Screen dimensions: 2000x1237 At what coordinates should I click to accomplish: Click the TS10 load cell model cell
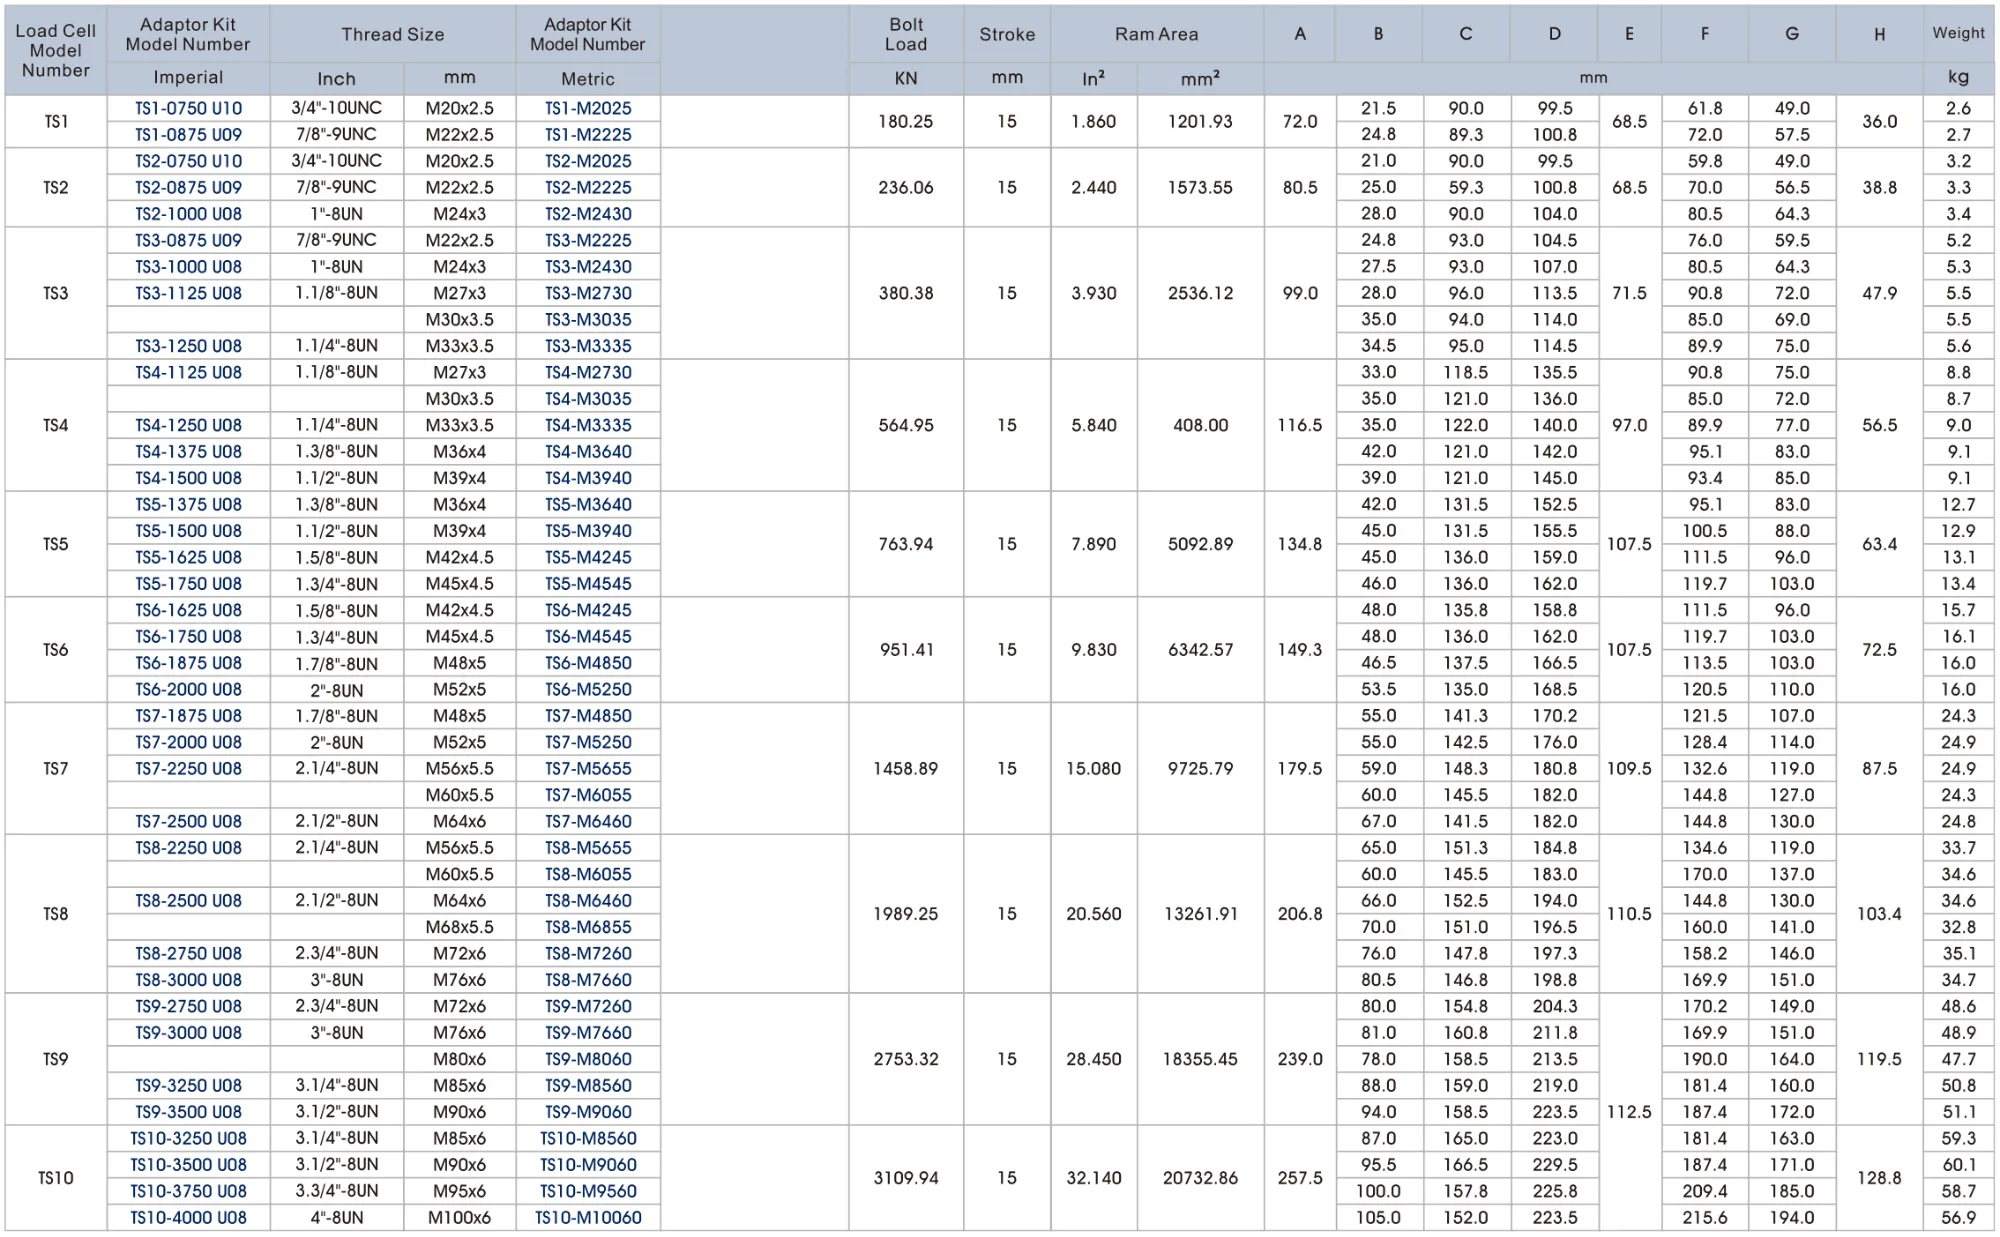(56, 1178)
